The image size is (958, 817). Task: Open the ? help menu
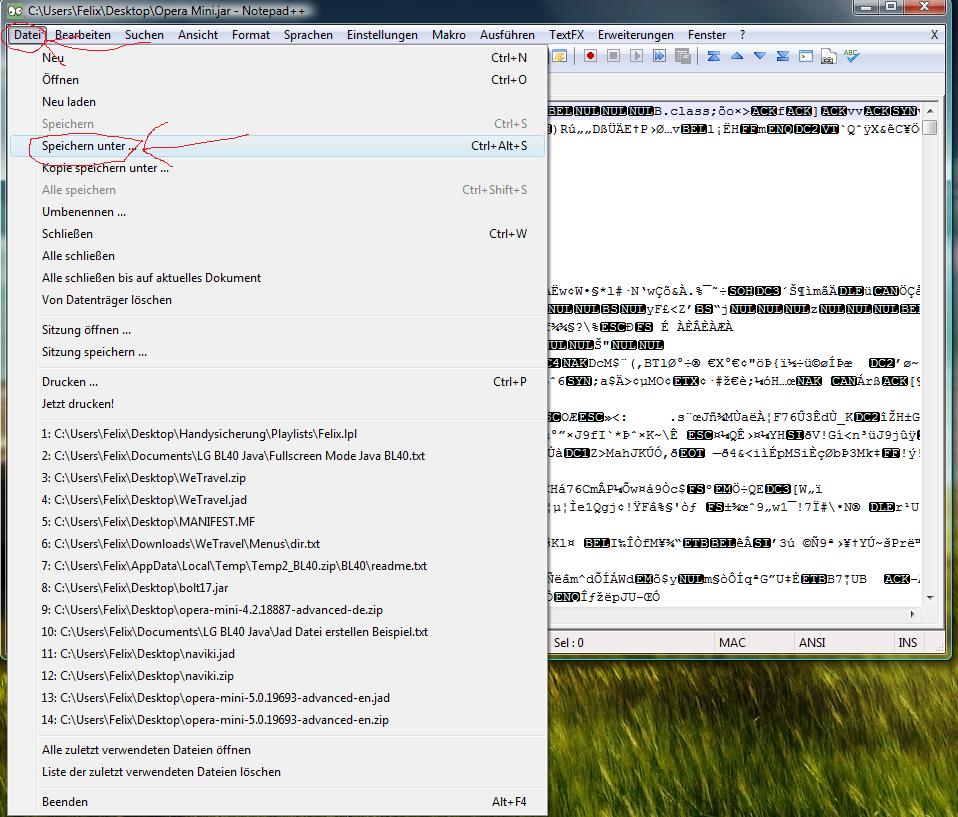(x=742, y=35)
